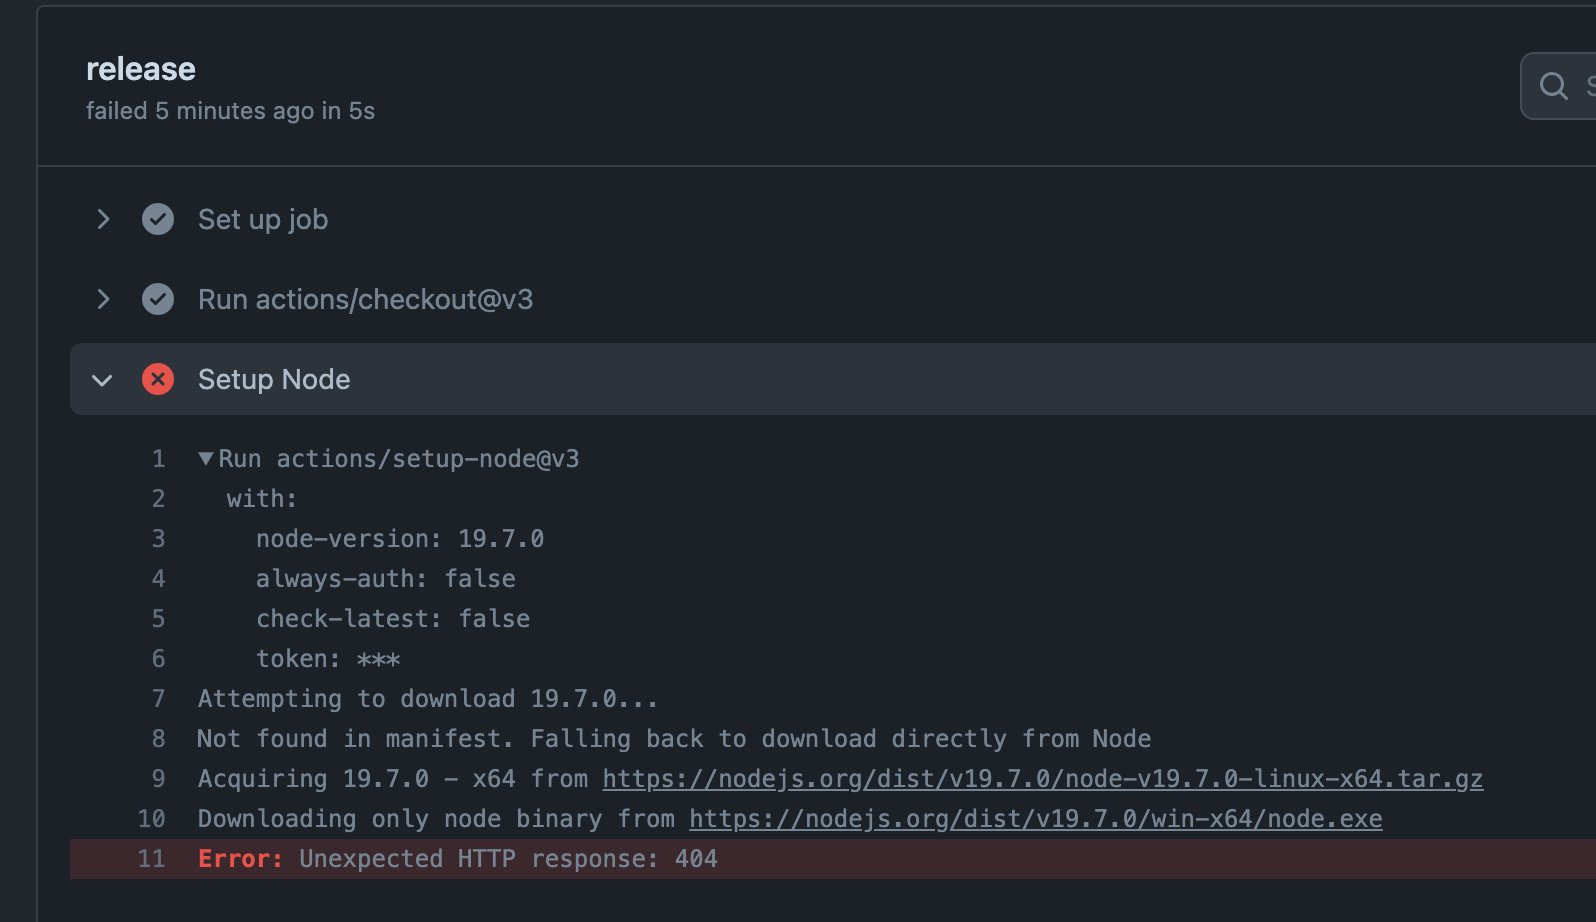This screenshot has width=1596, height=922.
Task: Click the search magnifier icon
Action: (1553, 86)
